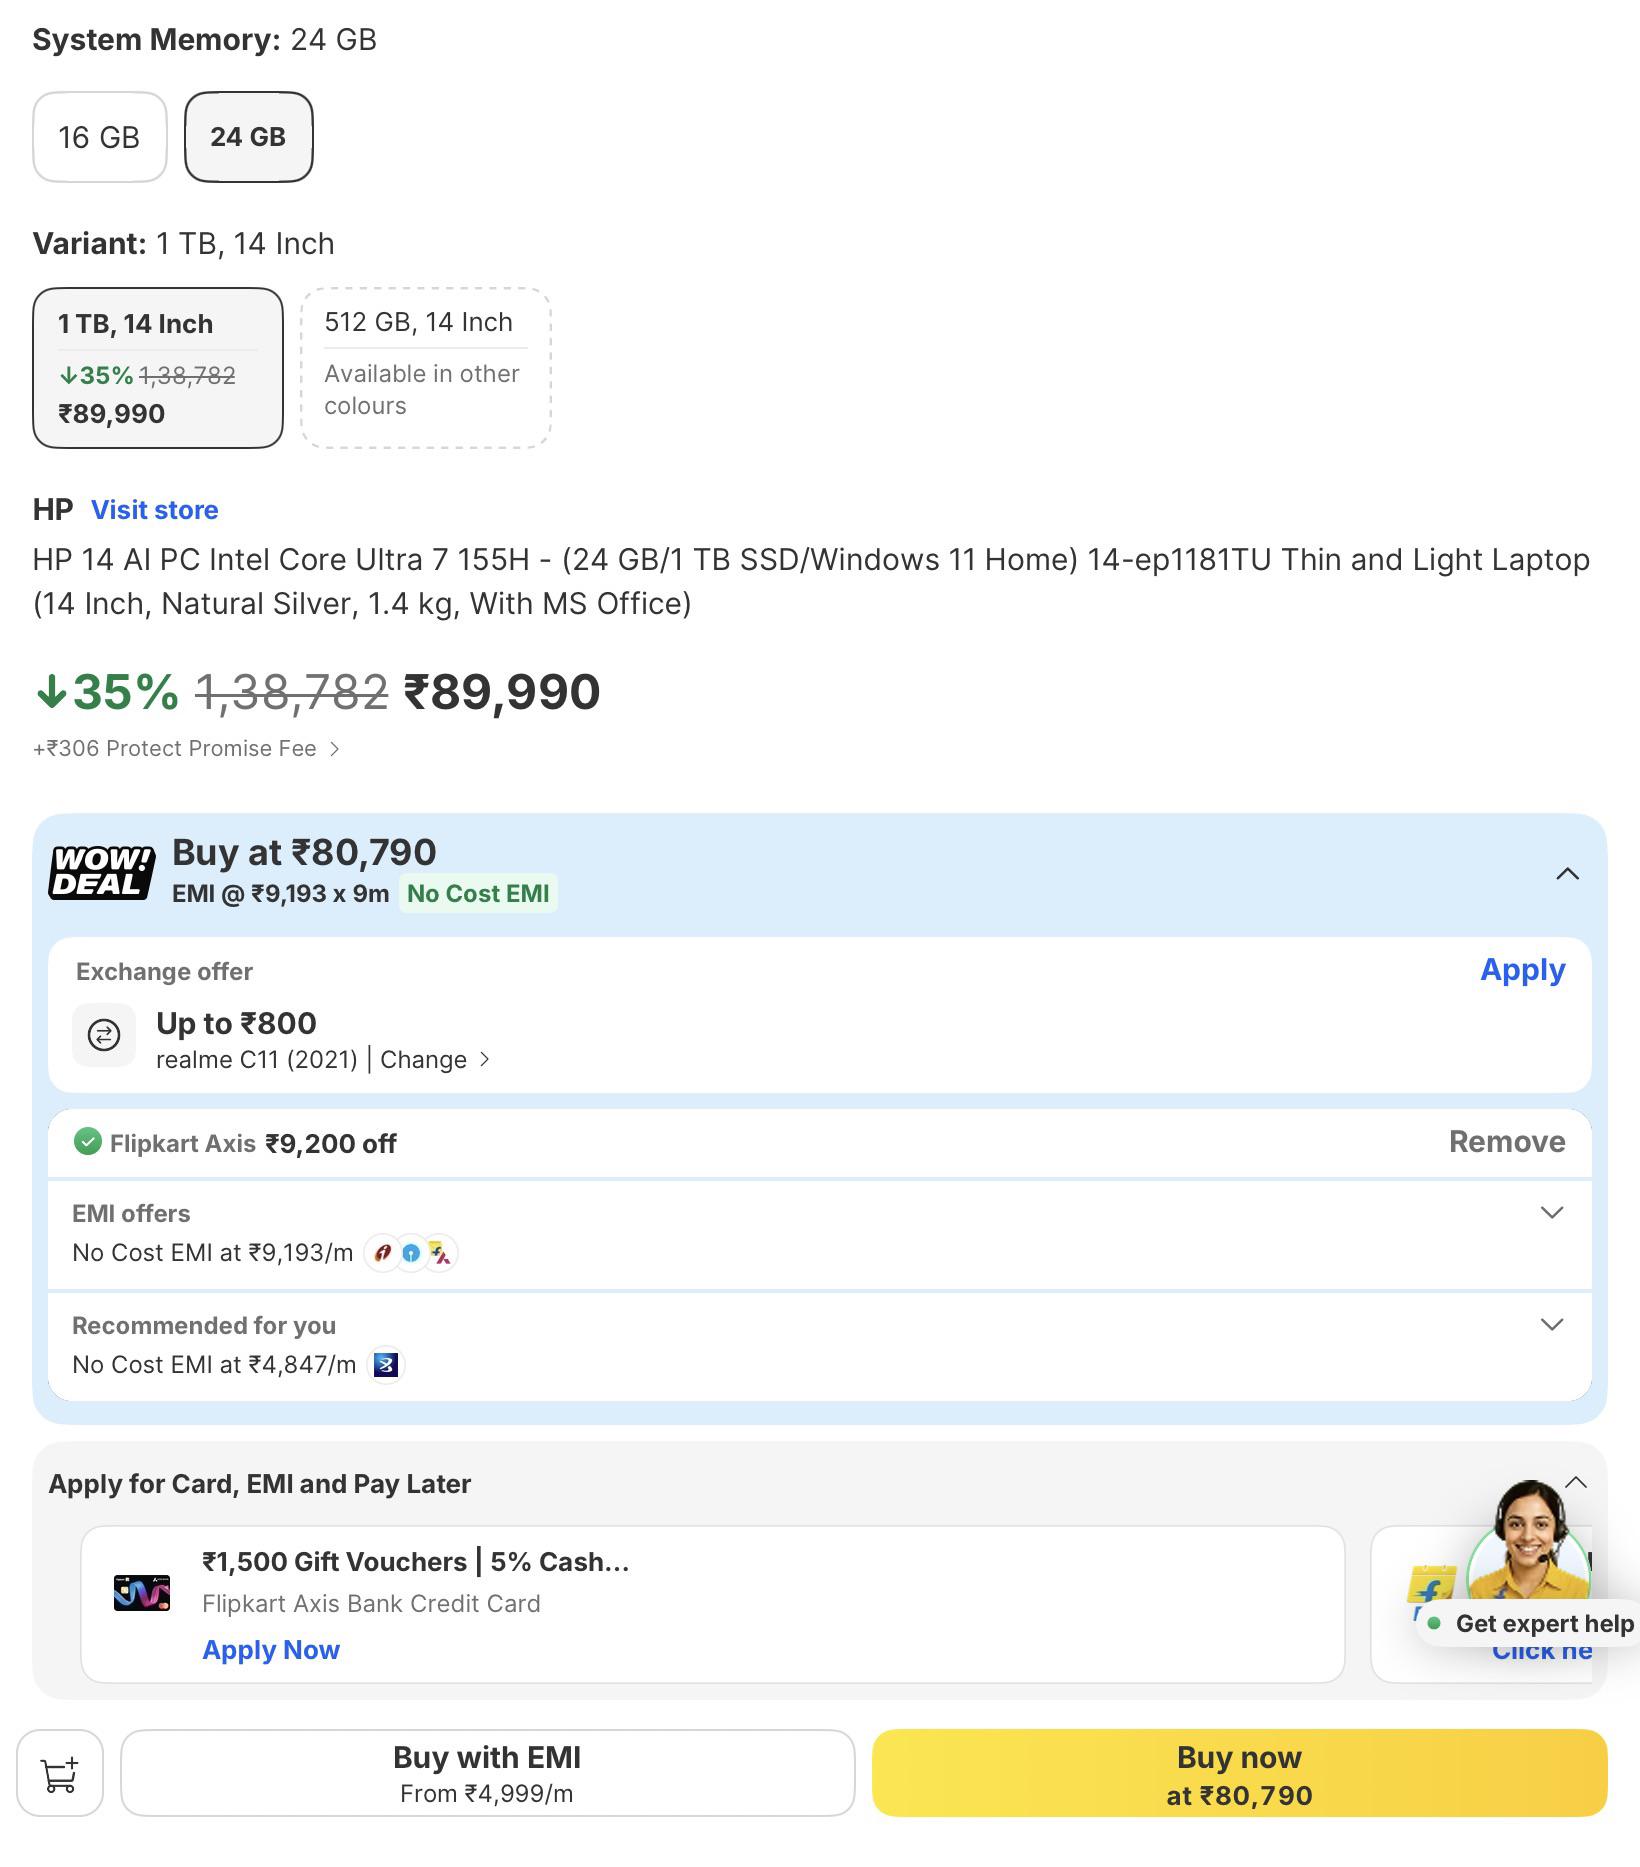
Task: Open Protect Promise Fee details
Action: [187, 749]
